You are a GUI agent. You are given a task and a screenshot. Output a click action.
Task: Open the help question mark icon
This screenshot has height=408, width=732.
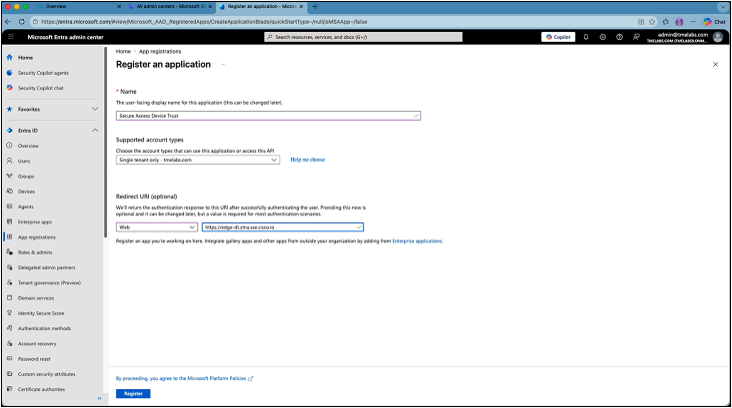tap(619, 37)
